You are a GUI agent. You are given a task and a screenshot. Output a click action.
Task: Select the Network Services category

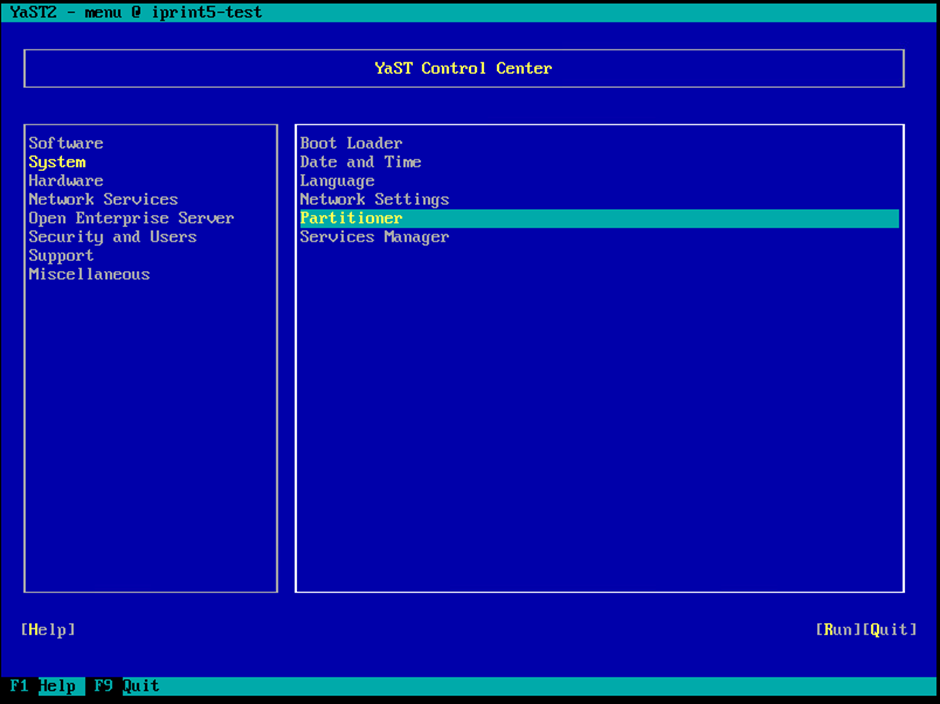[103, 199]
